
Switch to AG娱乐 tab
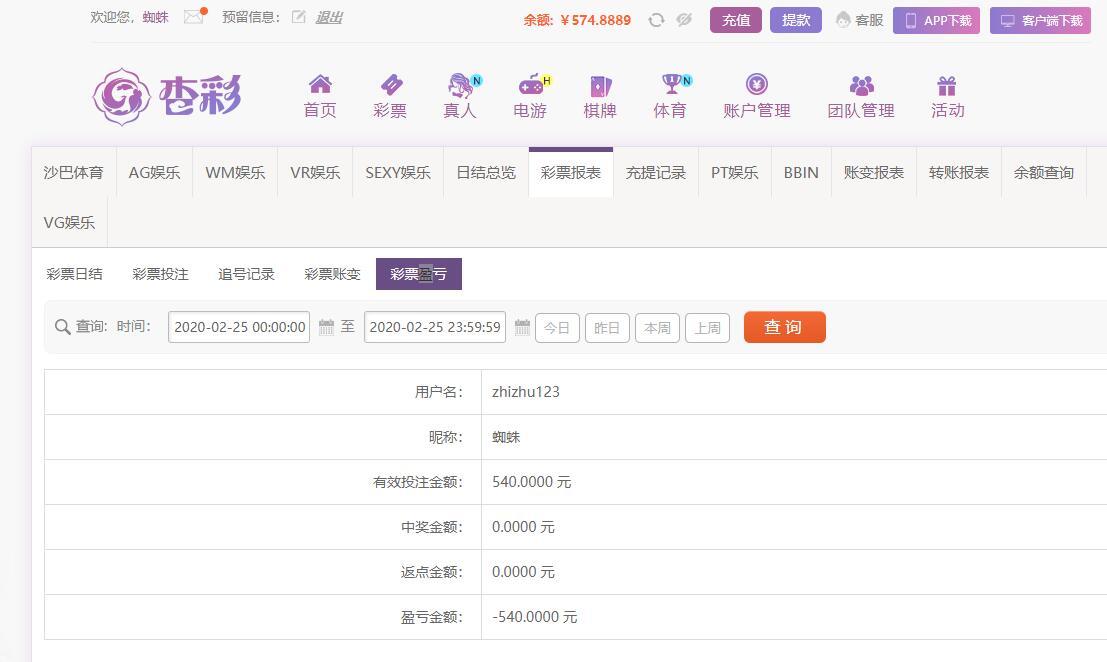(154, 172)
